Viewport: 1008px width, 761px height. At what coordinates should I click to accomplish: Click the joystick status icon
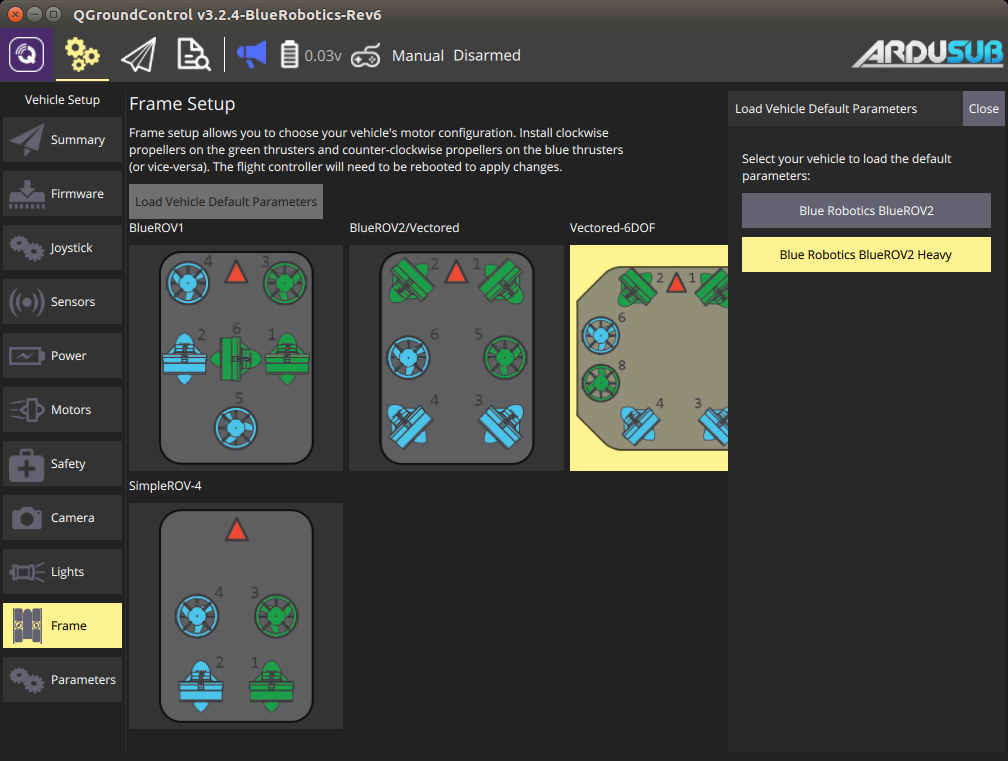366,56
